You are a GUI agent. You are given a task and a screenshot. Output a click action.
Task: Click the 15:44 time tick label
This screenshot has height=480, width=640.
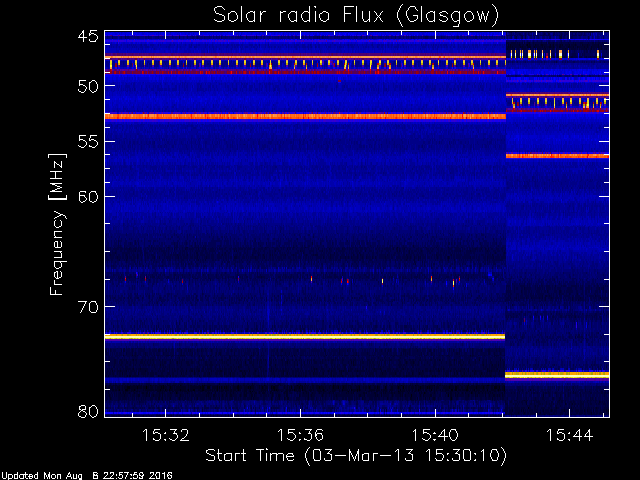click(569, 435)
